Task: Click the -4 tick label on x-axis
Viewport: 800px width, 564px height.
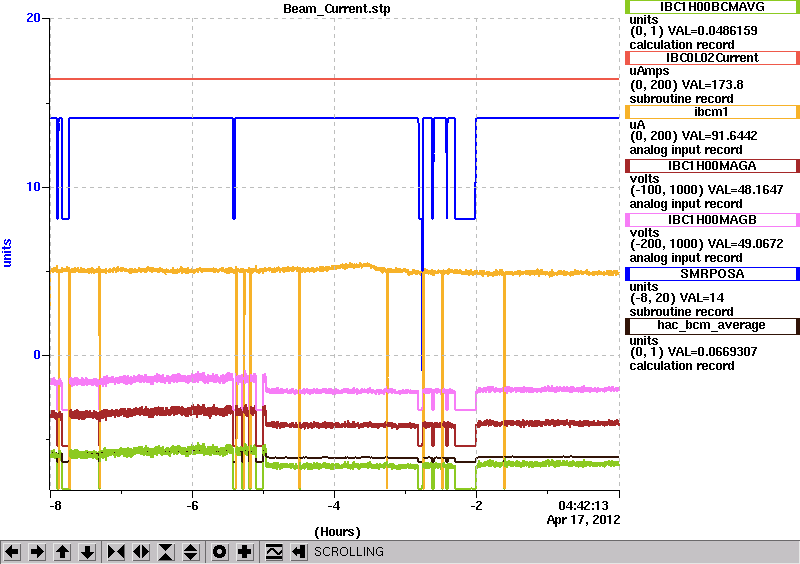Action: [x=334, y=506]
